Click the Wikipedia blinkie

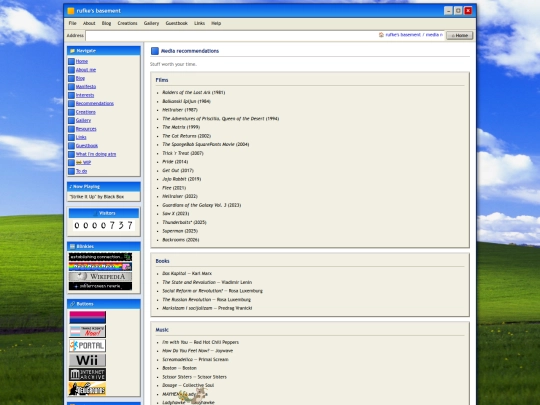[100, 277]
